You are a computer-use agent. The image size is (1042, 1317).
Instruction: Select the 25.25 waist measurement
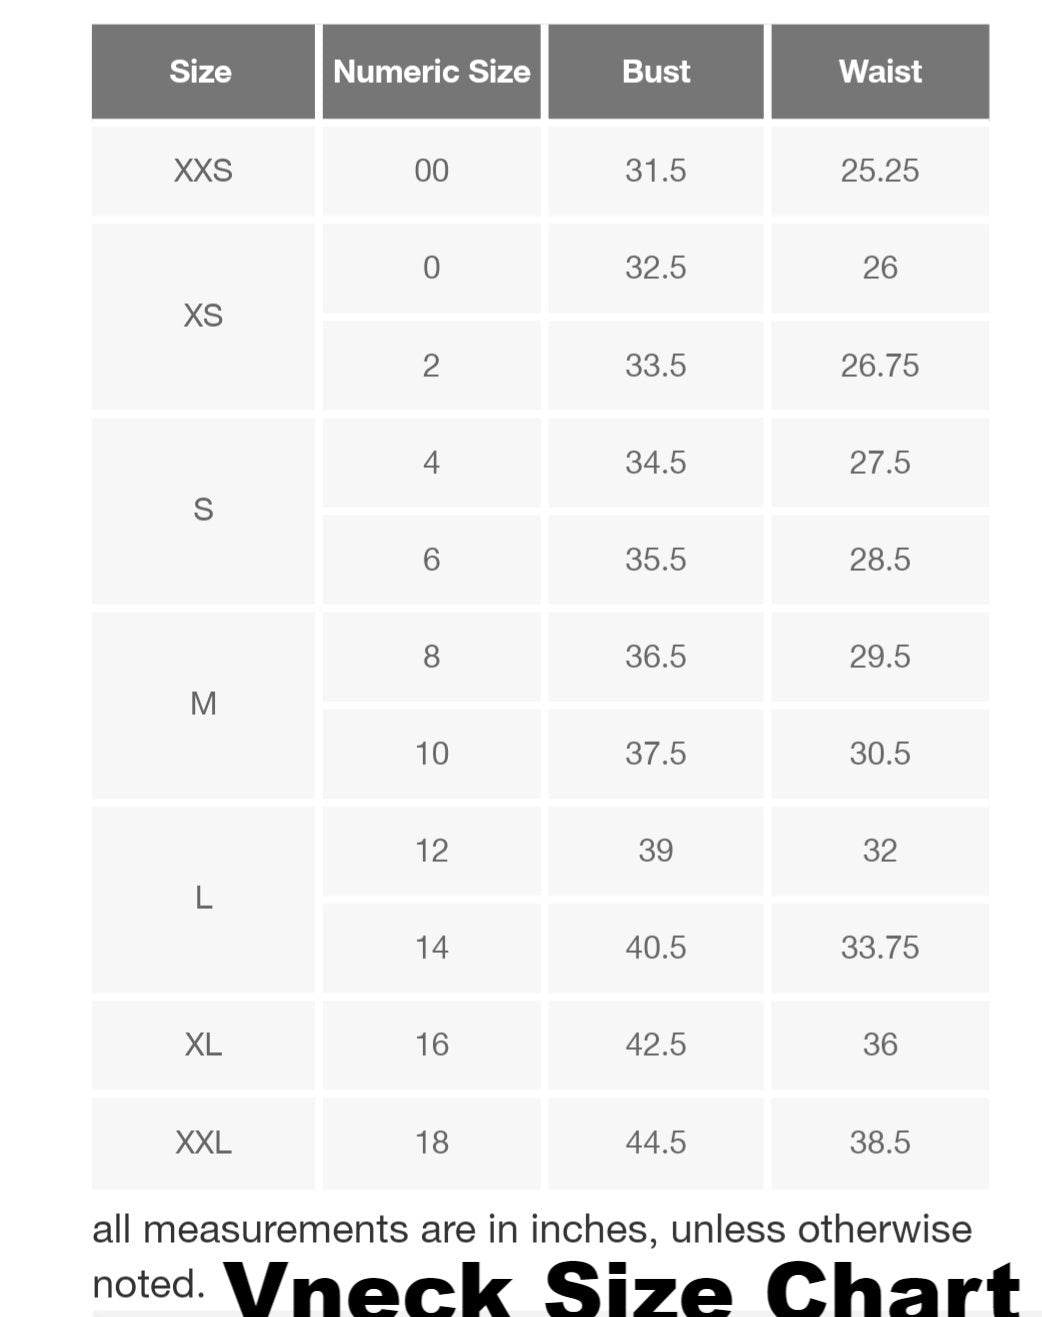point(880,171)
